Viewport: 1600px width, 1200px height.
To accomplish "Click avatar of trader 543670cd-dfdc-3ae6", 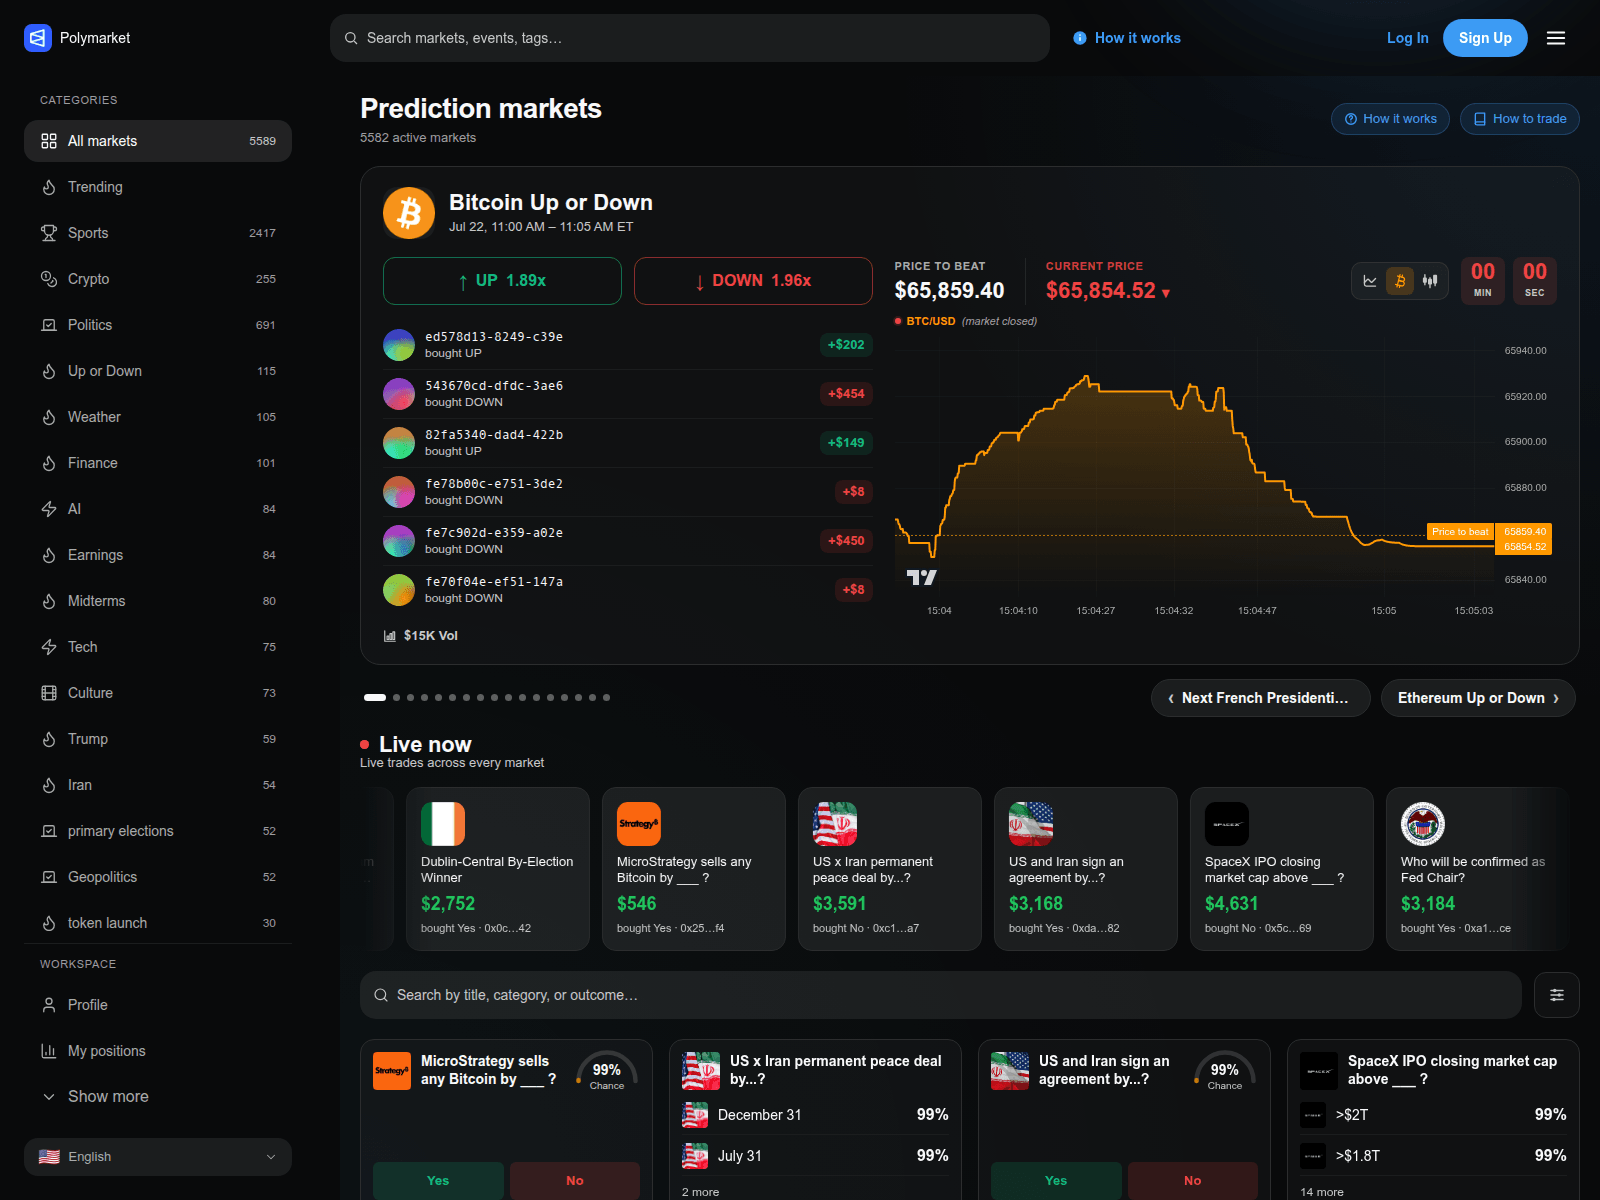I will (x=399, y=394).
